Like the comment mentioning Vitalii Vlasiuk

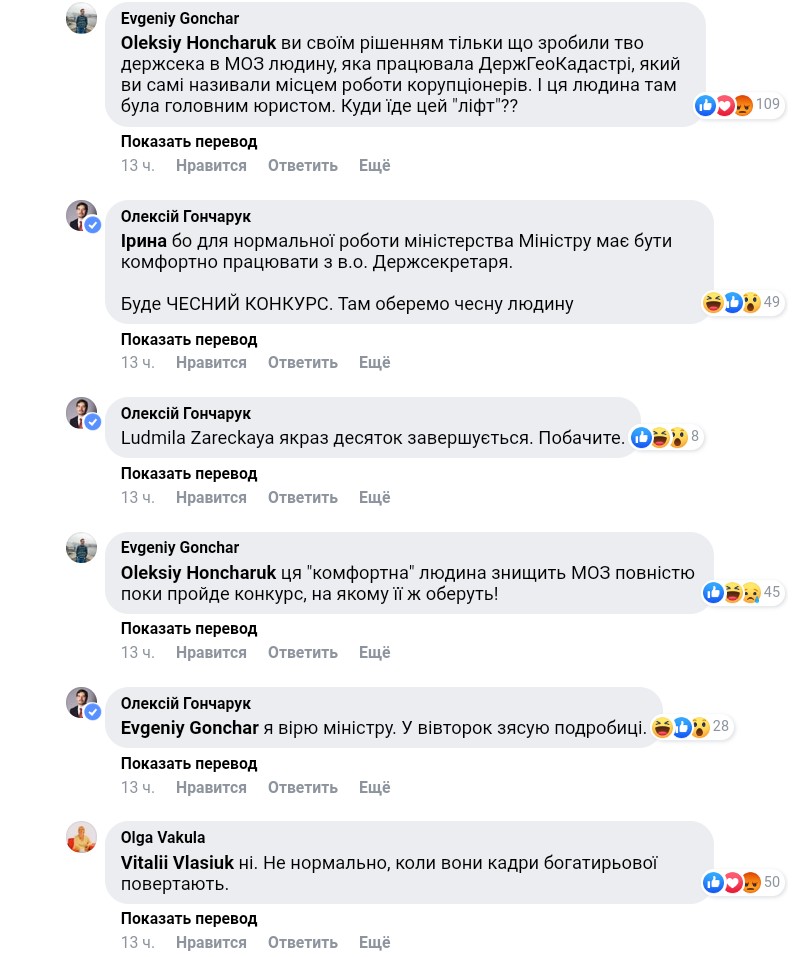pos(211,942)
